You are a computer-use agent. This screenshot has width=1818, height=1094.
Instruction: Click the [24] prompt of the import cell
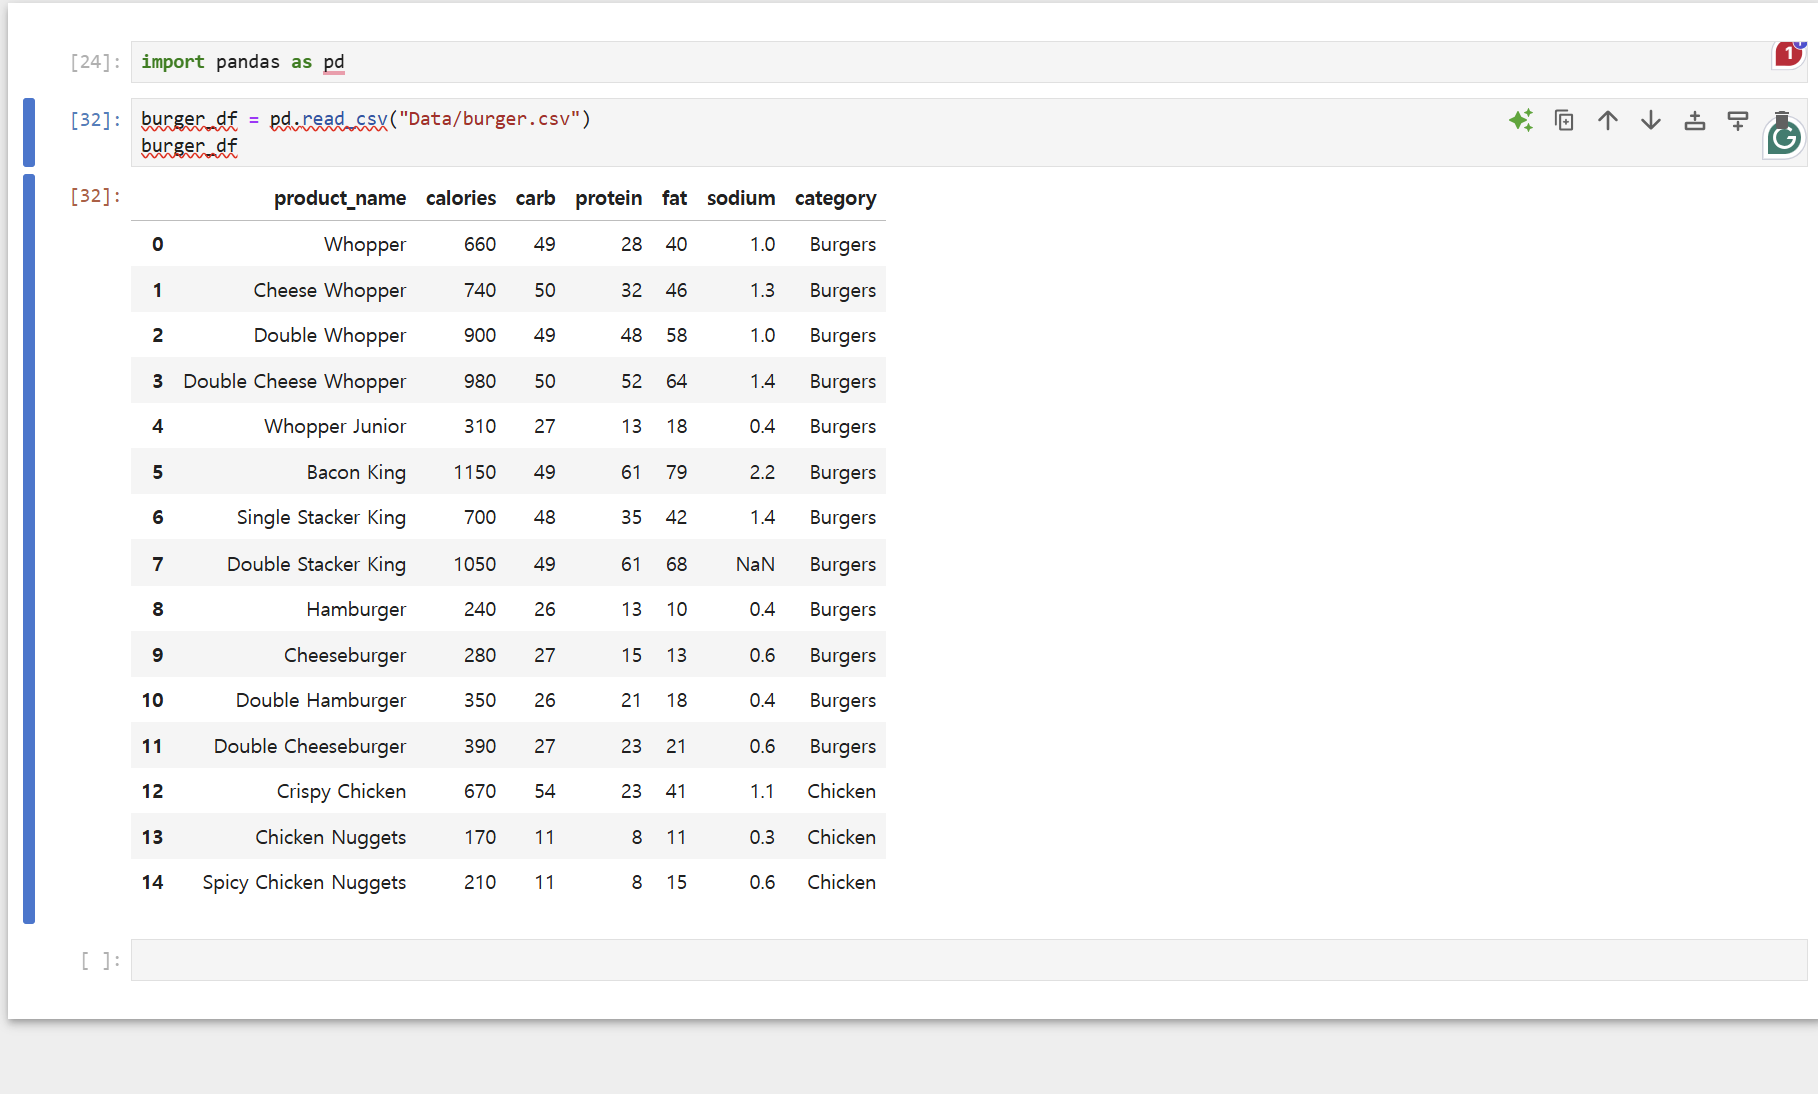(95, 62)
